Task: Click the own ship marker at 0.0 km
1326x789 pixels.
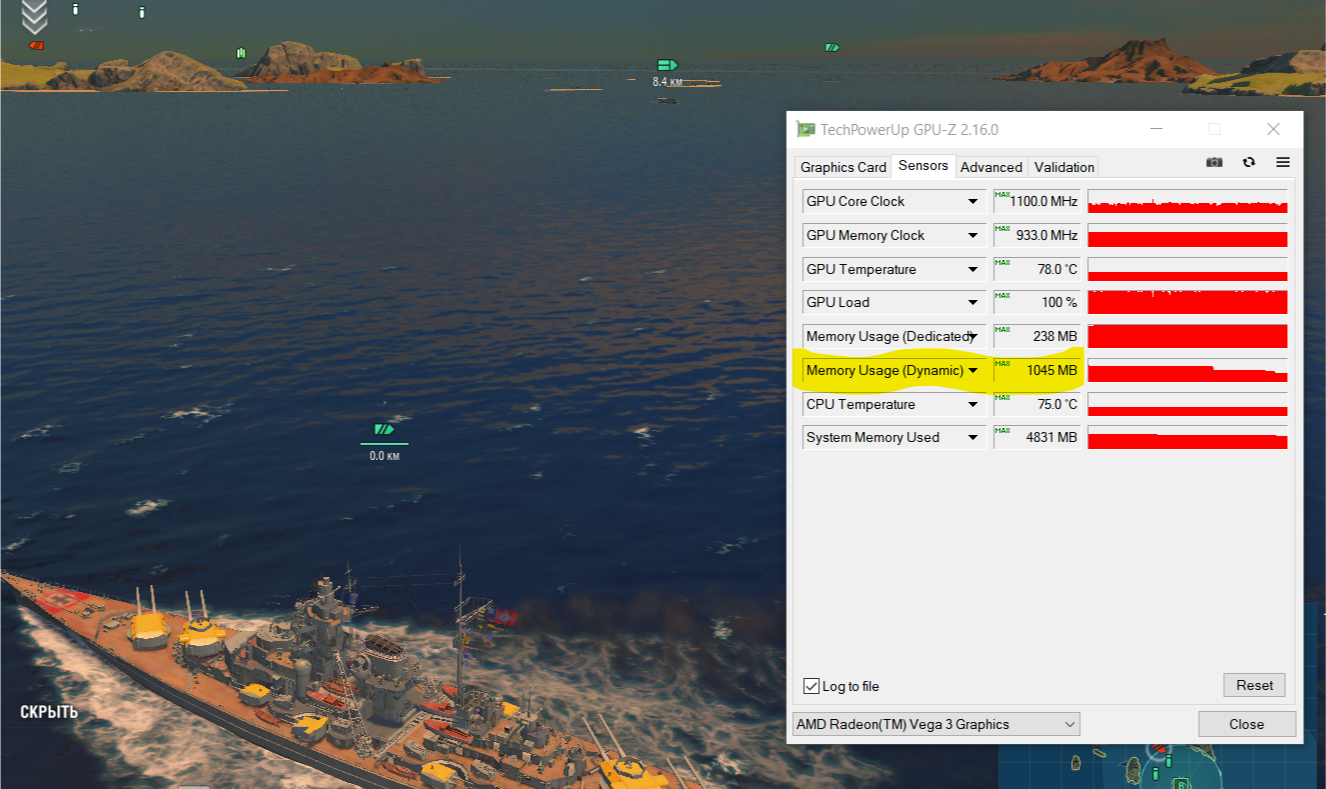Action: pyautogui.click(x=384, y=430)
